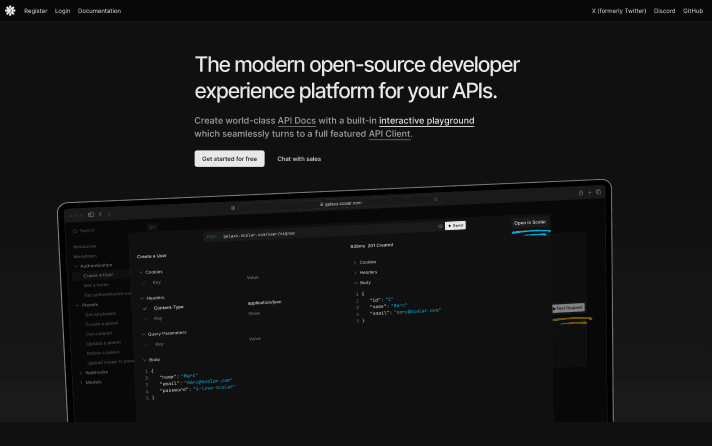Follow the interactive playground link

point(426,121)
